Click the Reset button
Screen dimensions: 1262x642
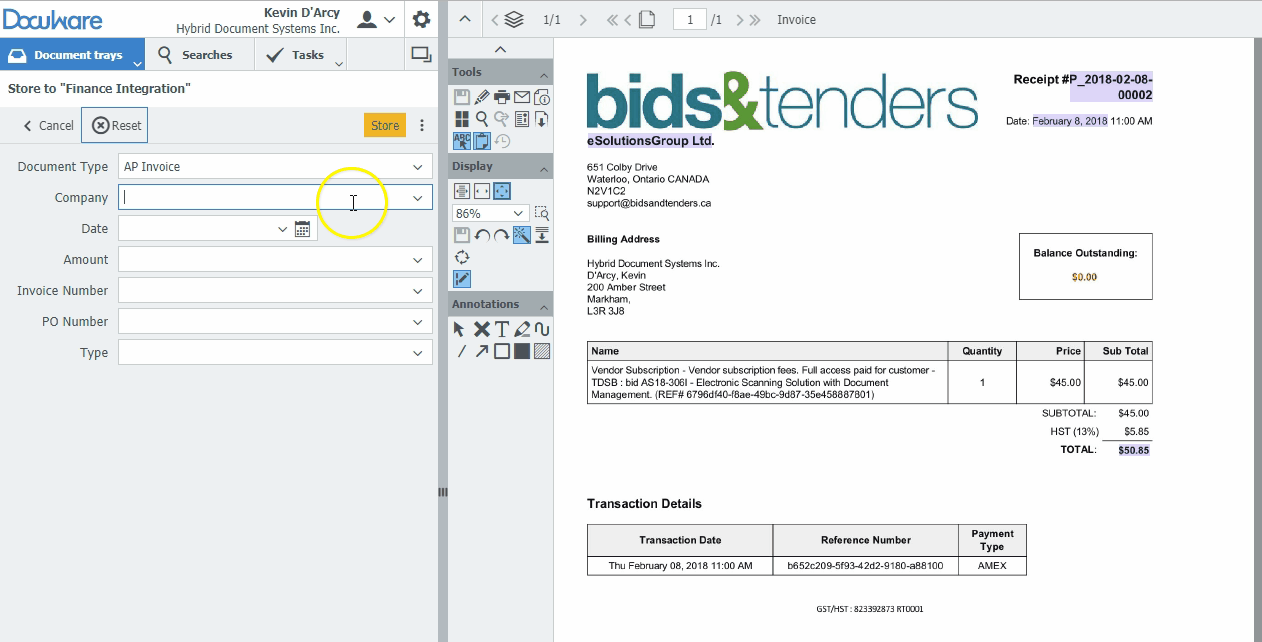click(115, 125)
